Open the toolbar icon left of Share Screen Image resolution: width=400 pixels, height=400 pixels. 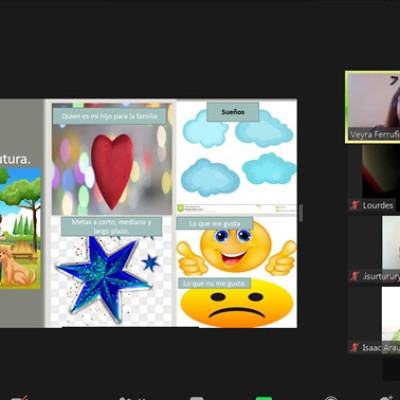197,398
